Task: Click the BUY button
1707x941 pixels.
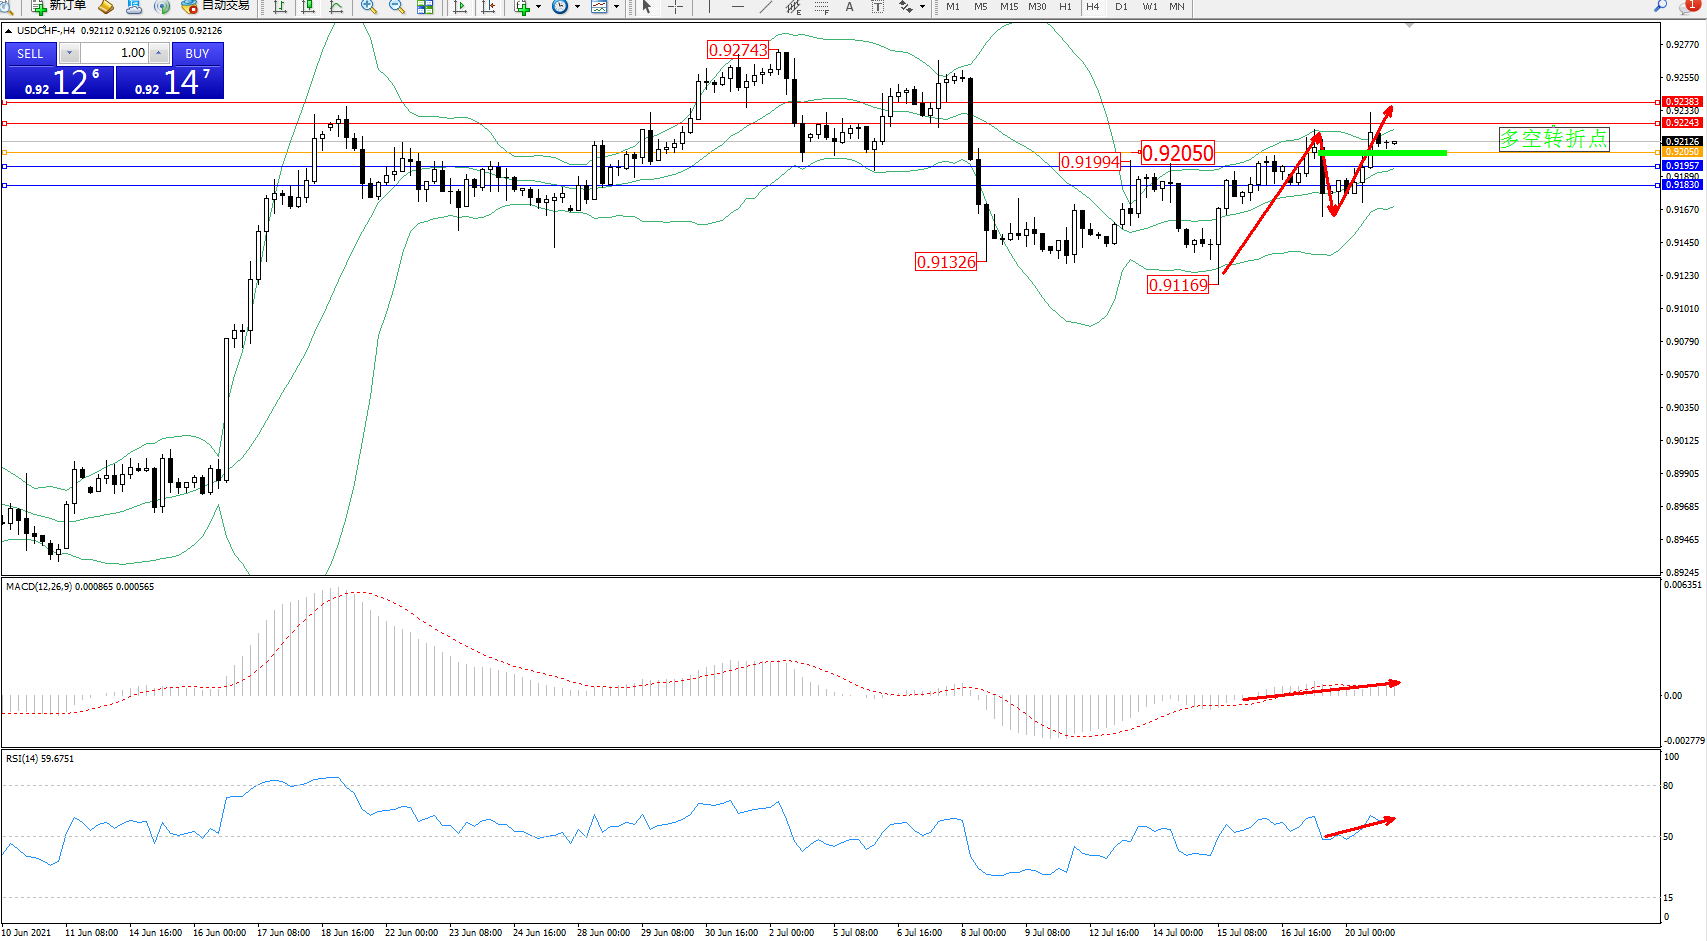Action: pyautogui.click(x=197, y=54)
